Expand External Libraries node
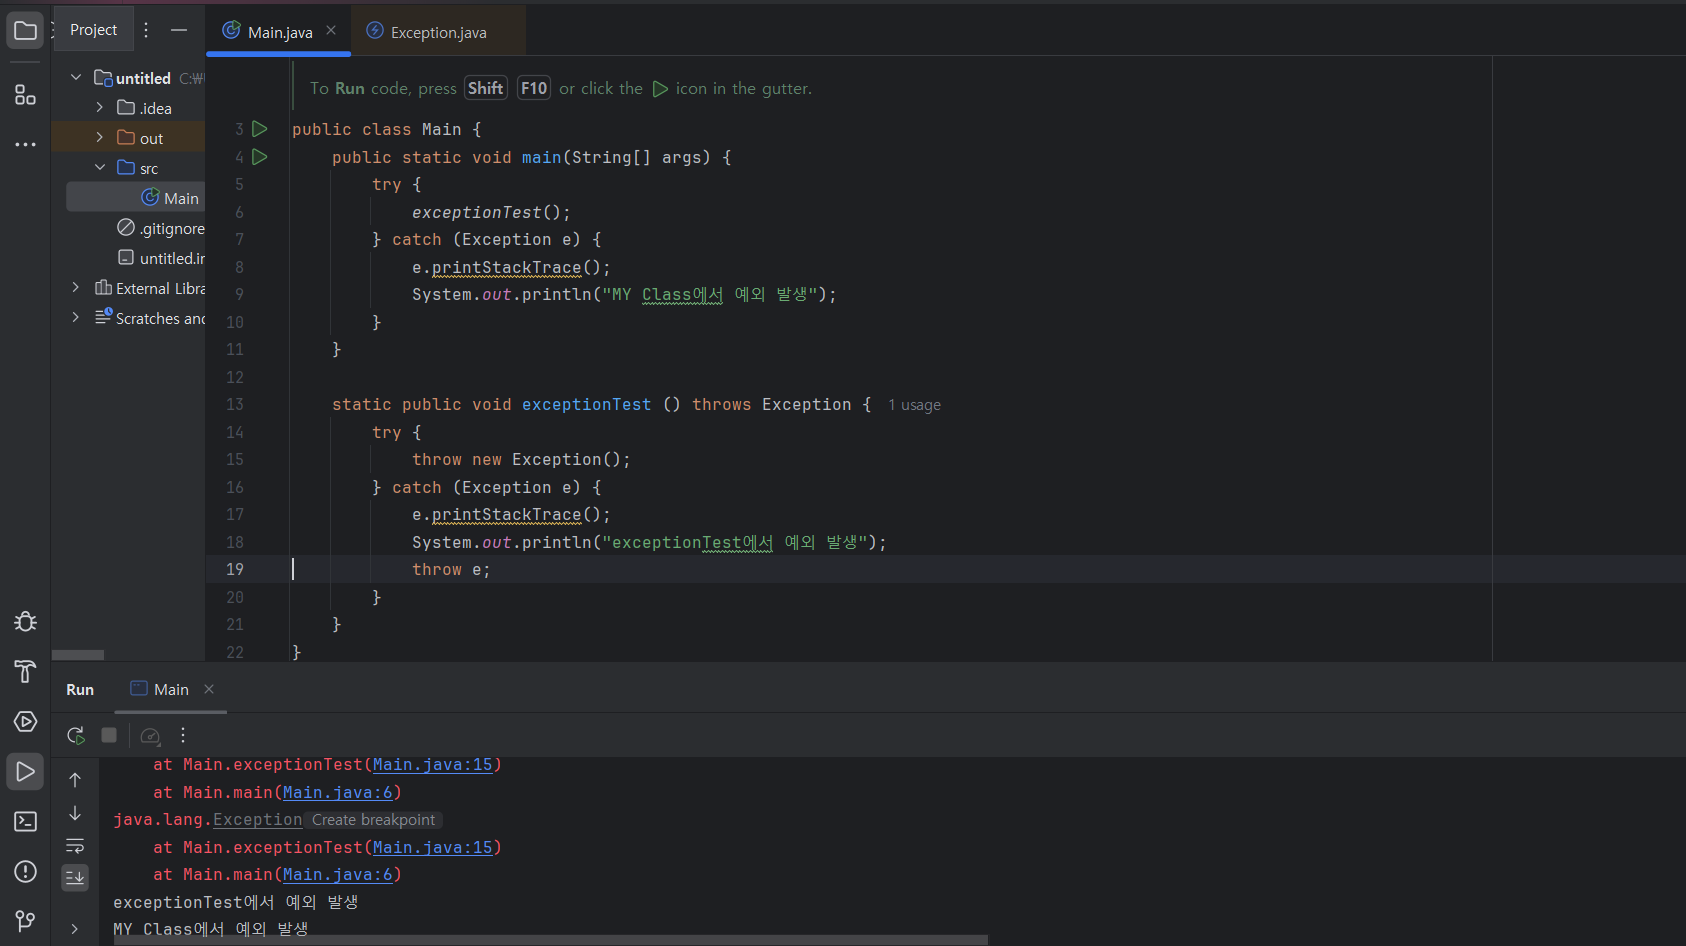1686x946 pixels. click(76, 287)
